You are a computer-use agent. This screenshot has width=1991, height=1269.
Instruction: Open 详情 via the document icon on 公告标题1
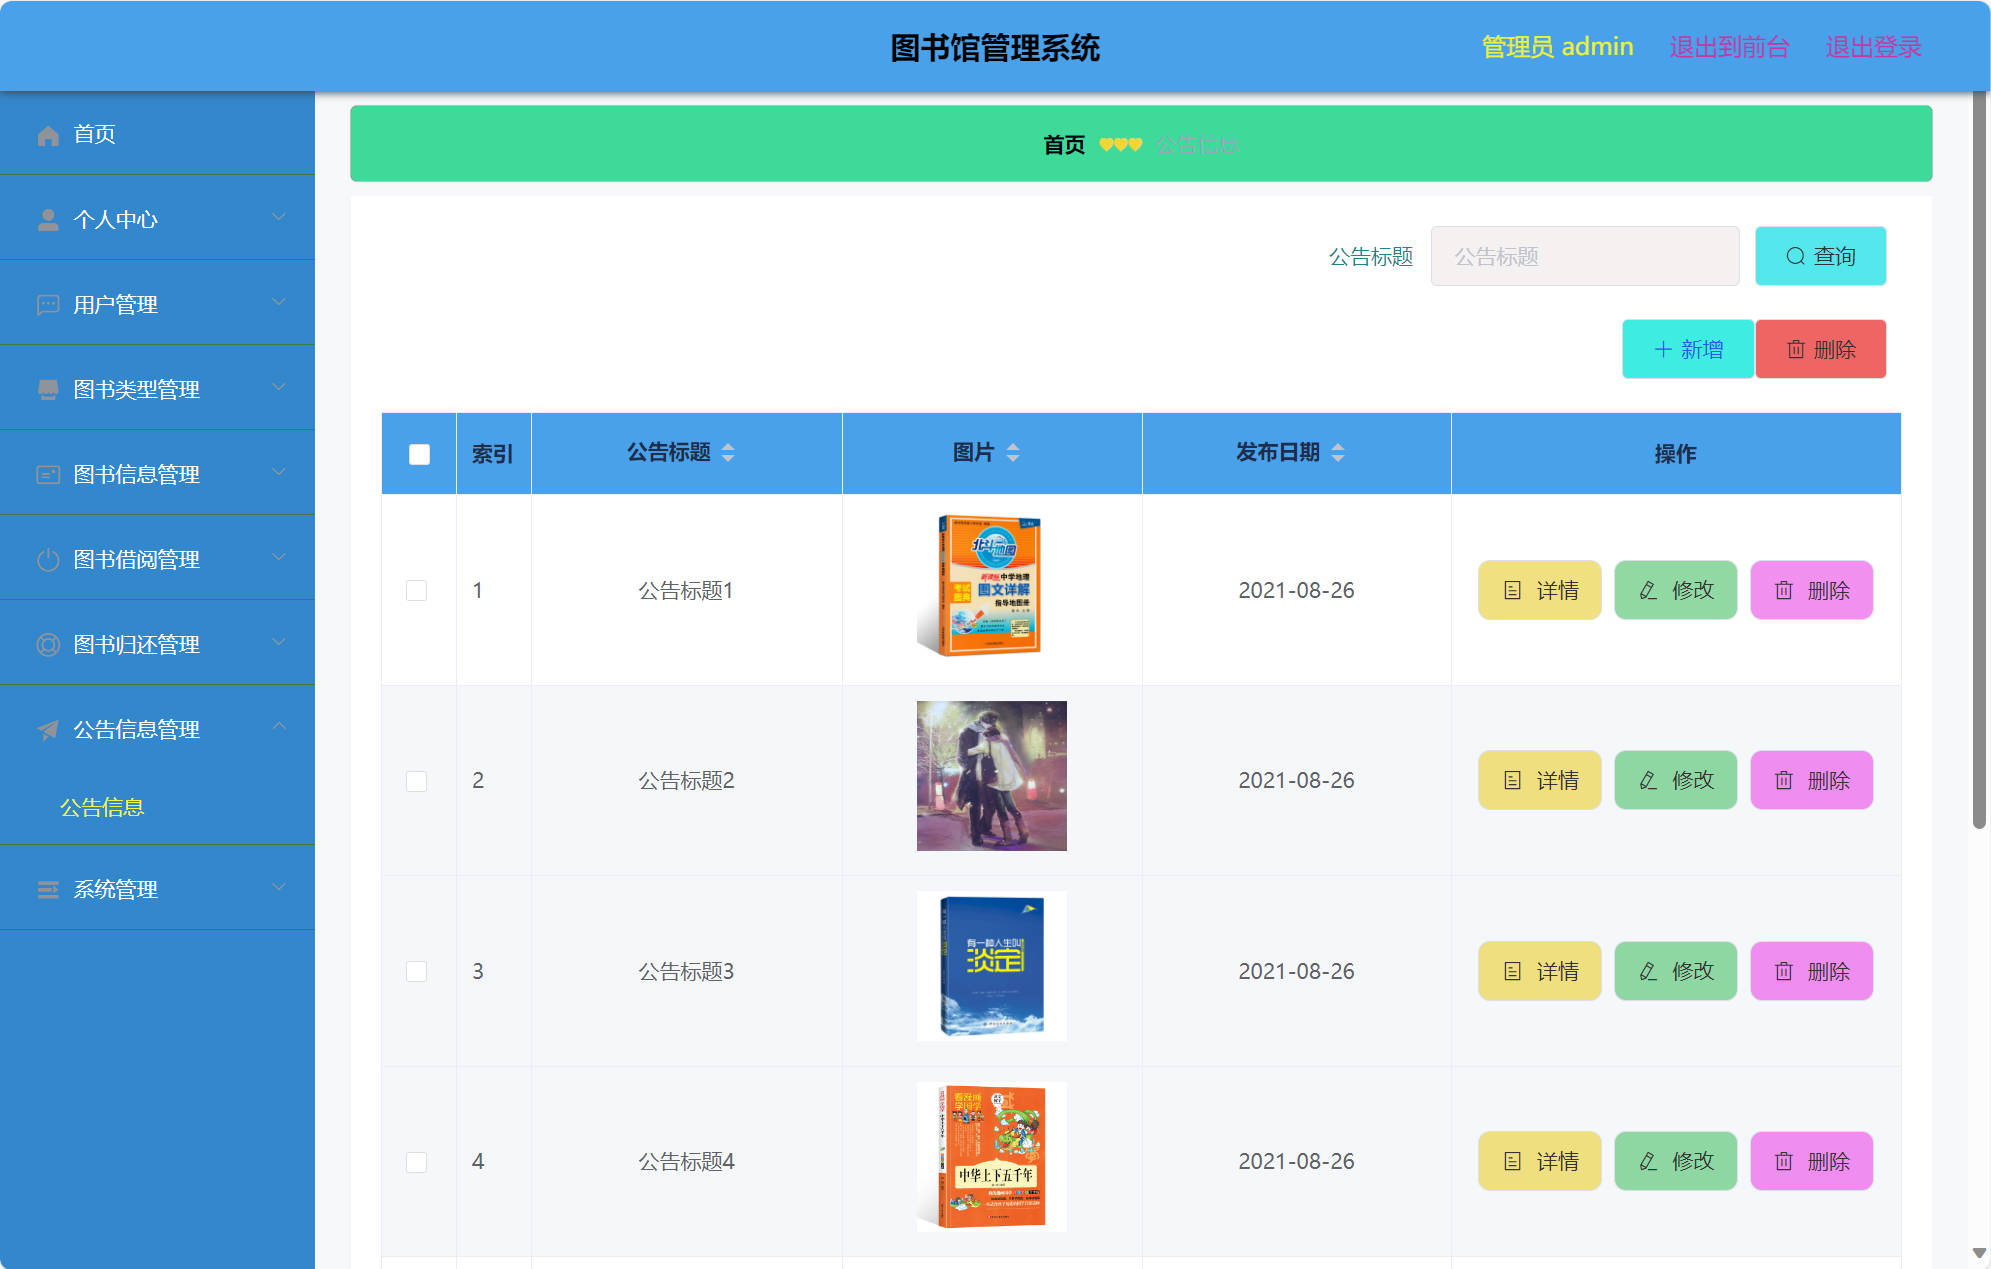[1513, 590]
